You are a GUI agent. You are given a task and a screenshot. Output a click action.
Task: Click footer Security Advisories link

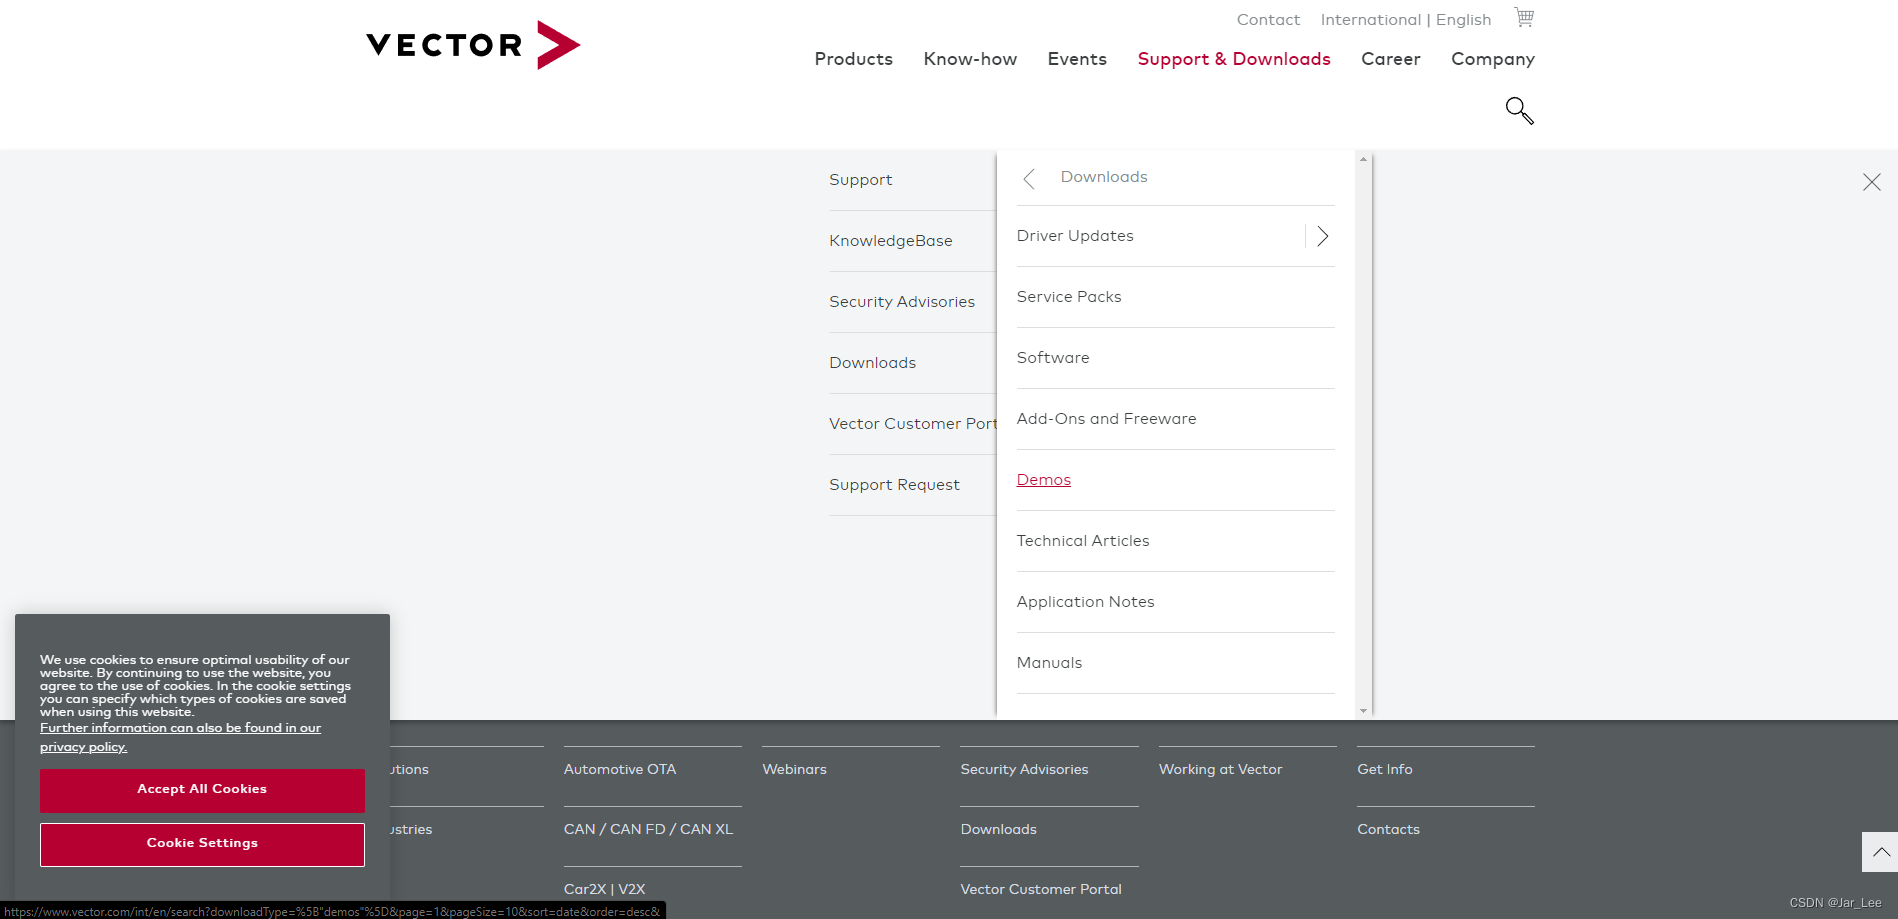(1024, 770)
